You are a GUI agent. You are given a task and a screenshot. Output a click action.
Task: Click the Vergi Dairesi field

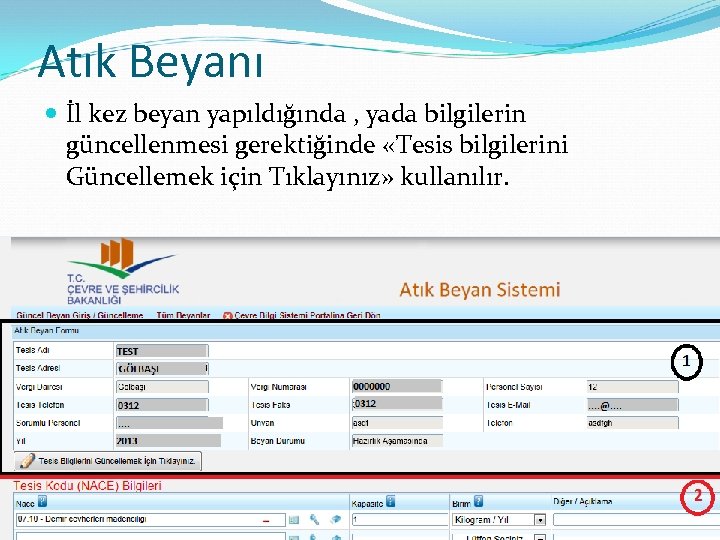pyautogui.click(x=162, y=387)
